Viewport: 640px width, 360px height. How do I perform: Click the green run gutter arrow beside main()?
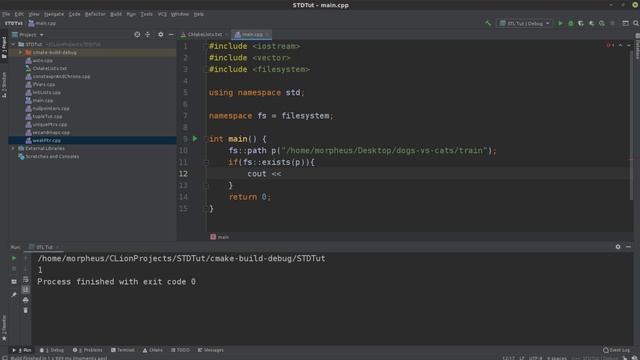tap(195, 139)
